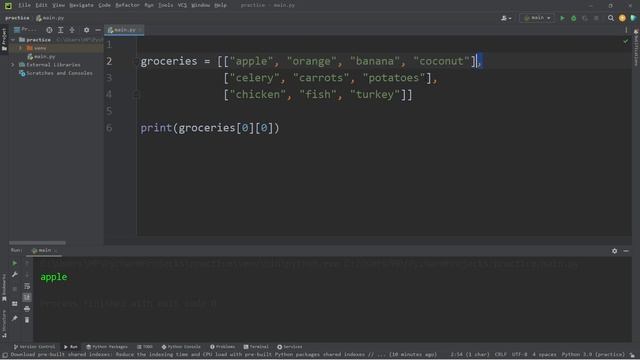
Task: Open Terminal tool window
Action: [x=256, y=347]
